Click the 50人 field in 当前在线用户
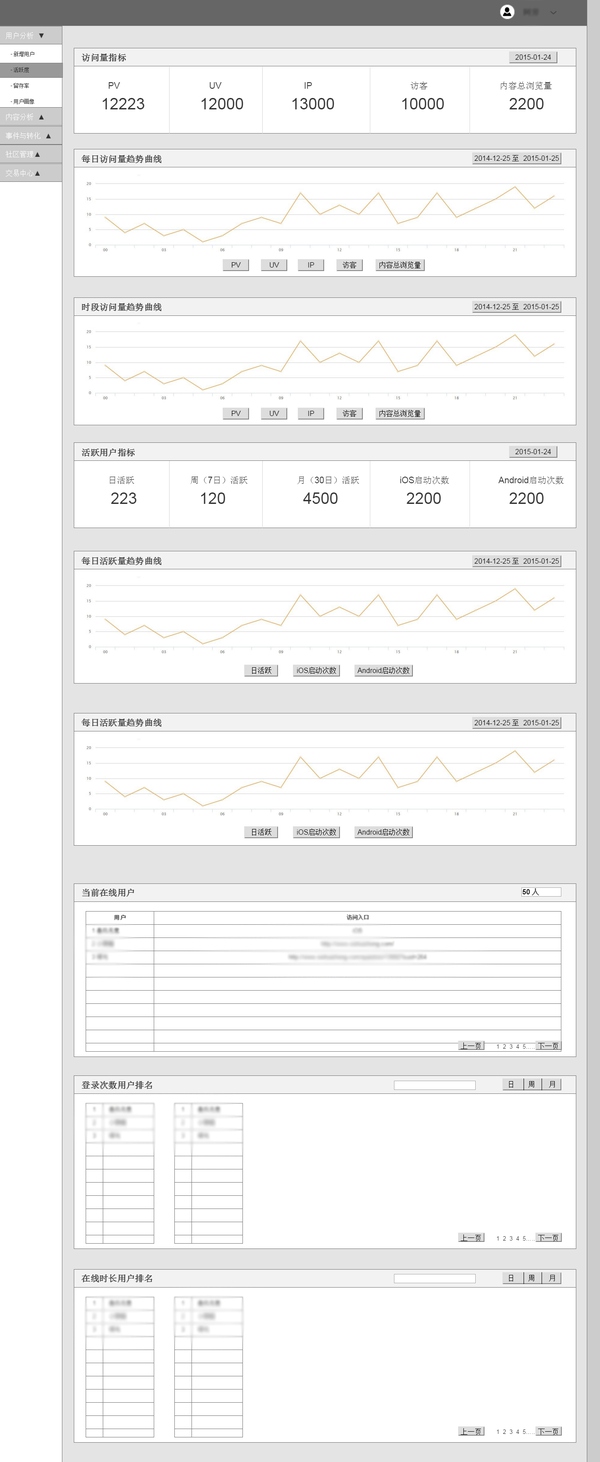This screenshot has height=1462, width=600. [541, 891]
